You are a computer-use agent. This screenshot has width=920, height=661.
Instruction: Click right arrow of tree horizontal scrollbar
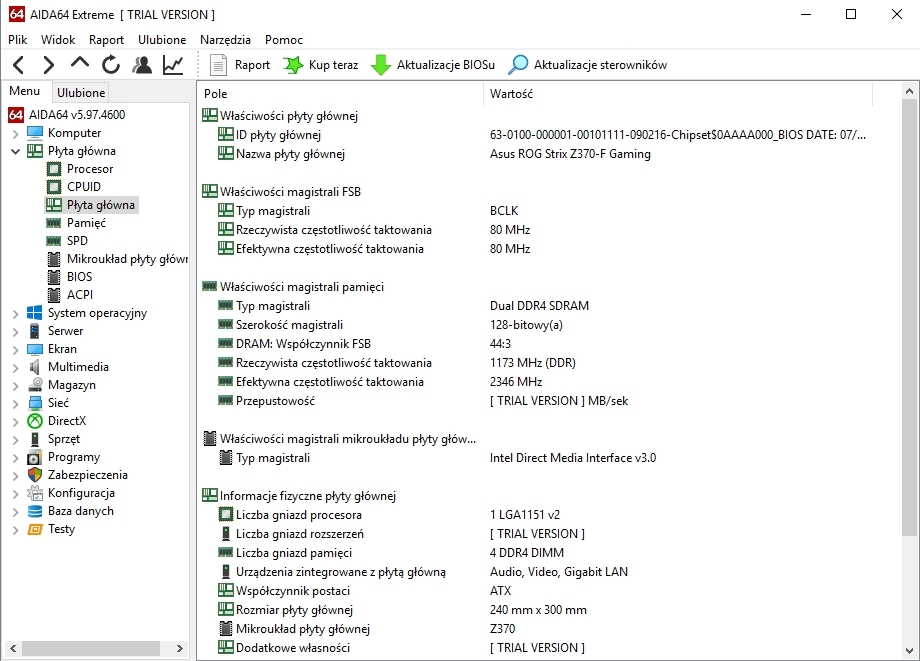[180, 648]
